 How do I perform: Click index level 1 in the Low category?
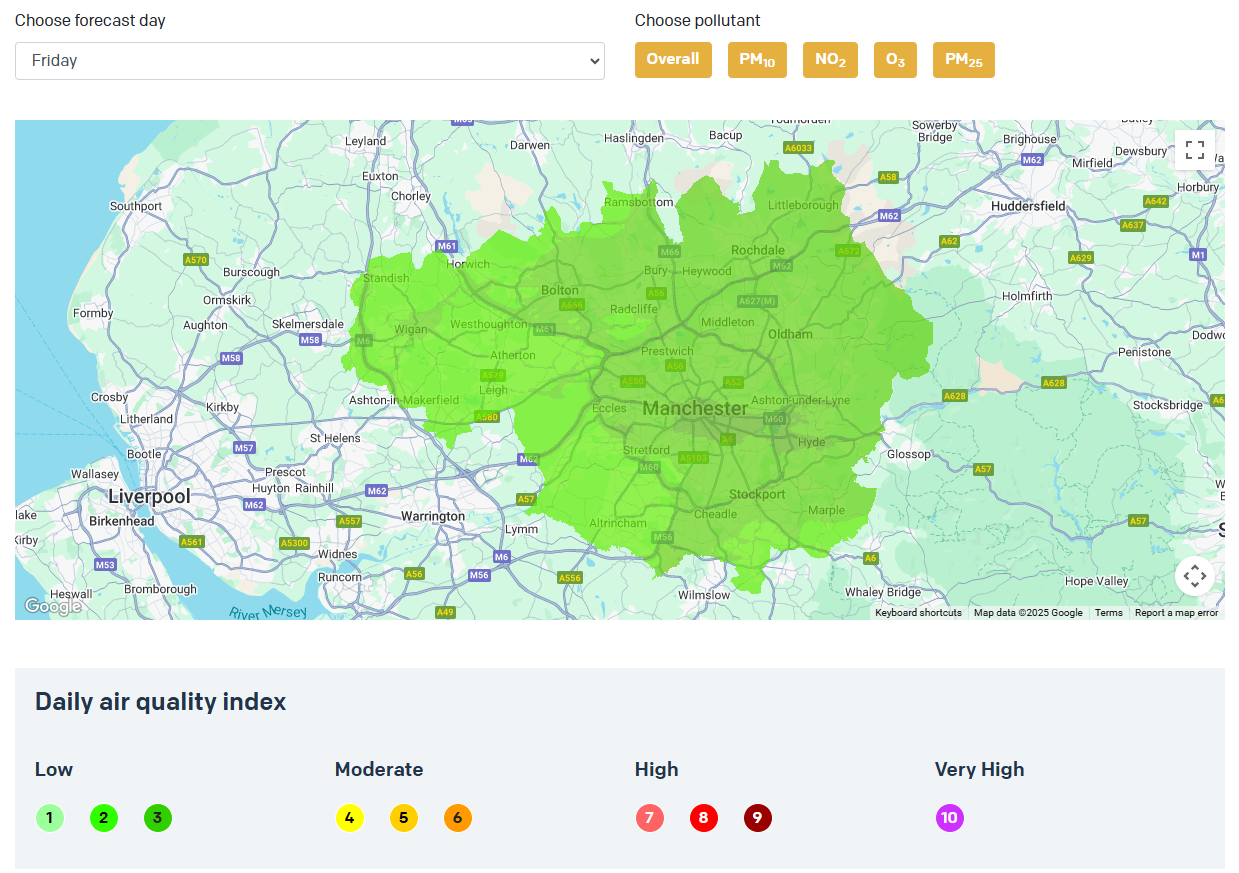(50, 818)
